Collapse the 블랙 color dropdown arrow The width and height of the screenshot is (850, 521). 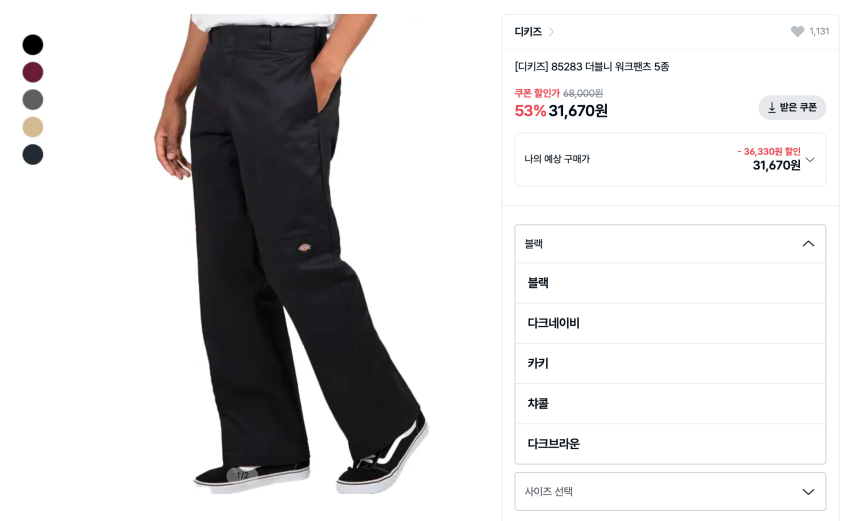coord(808,243)
